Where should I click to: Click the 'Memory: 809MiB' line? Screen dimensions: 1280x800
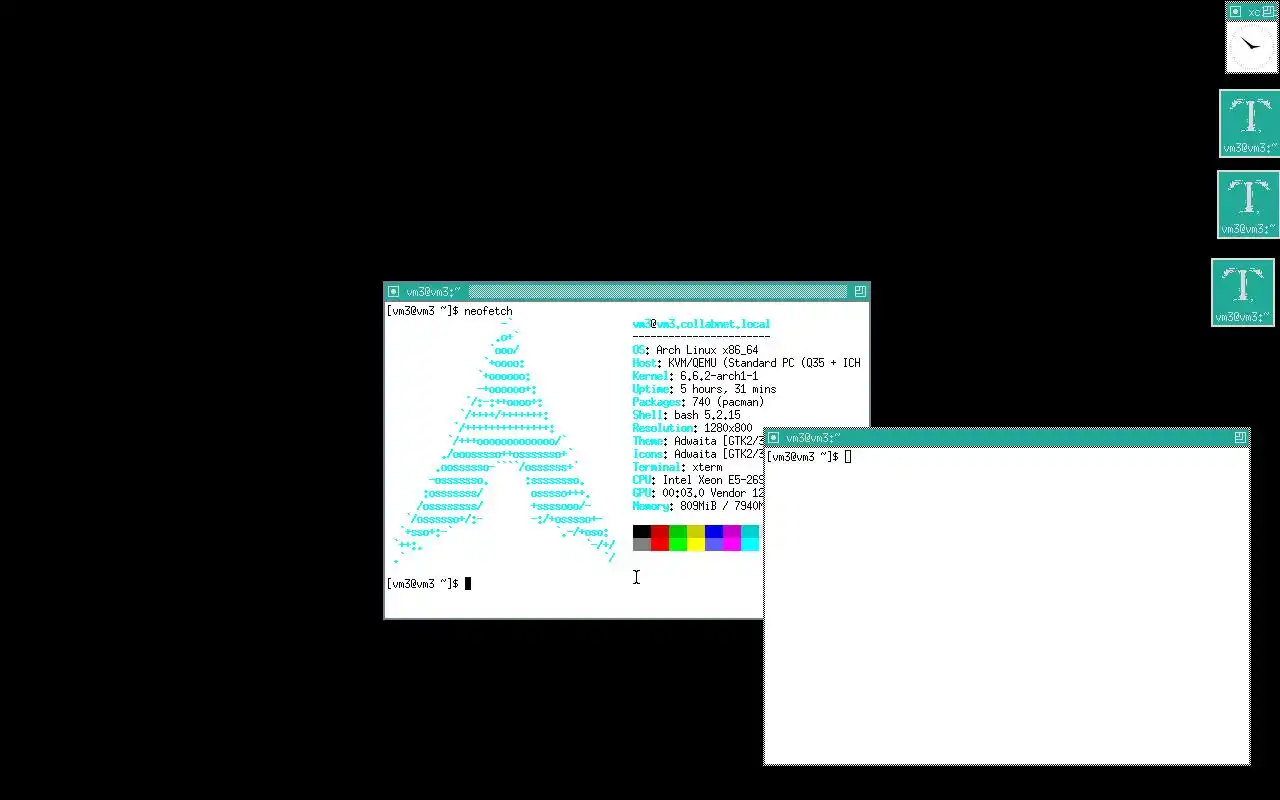click(698, 506)
